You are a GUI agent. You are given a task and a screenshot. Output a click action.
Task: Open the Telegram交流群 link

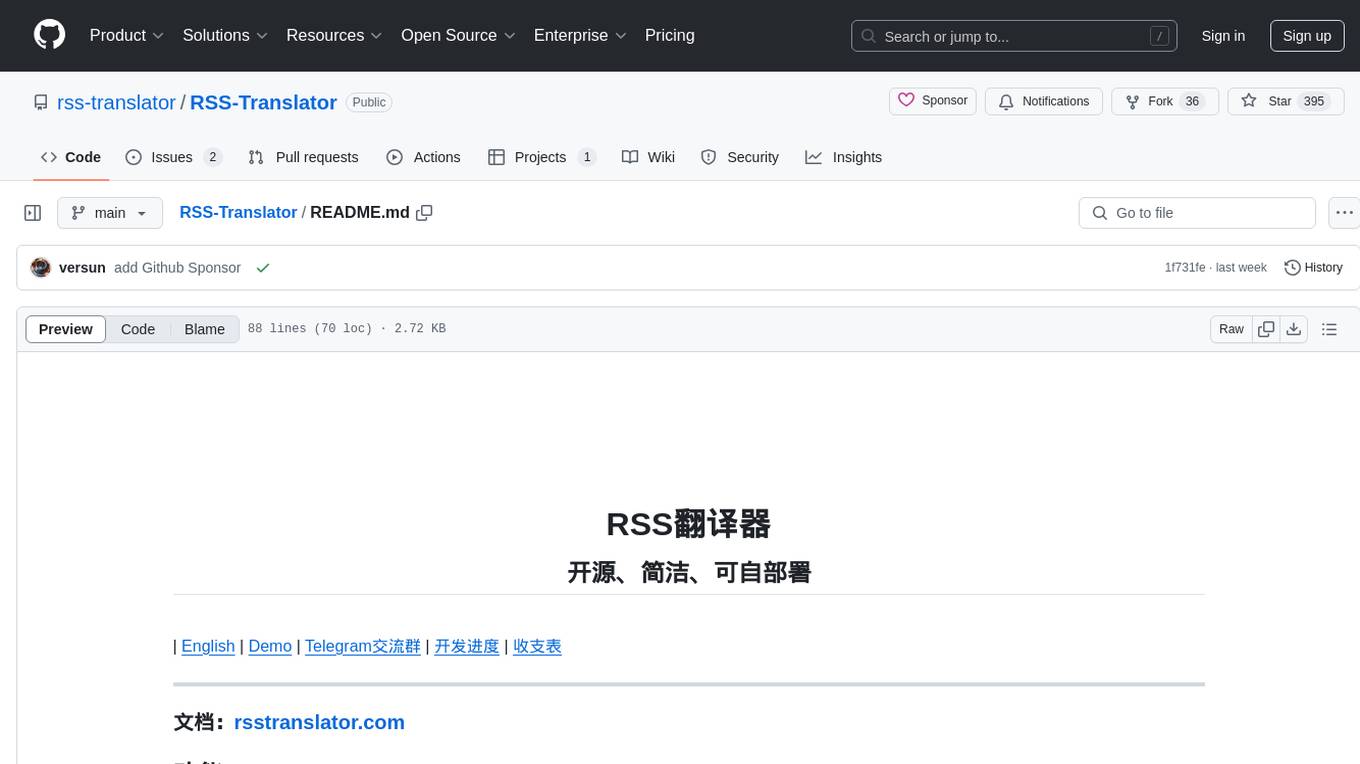363,646
